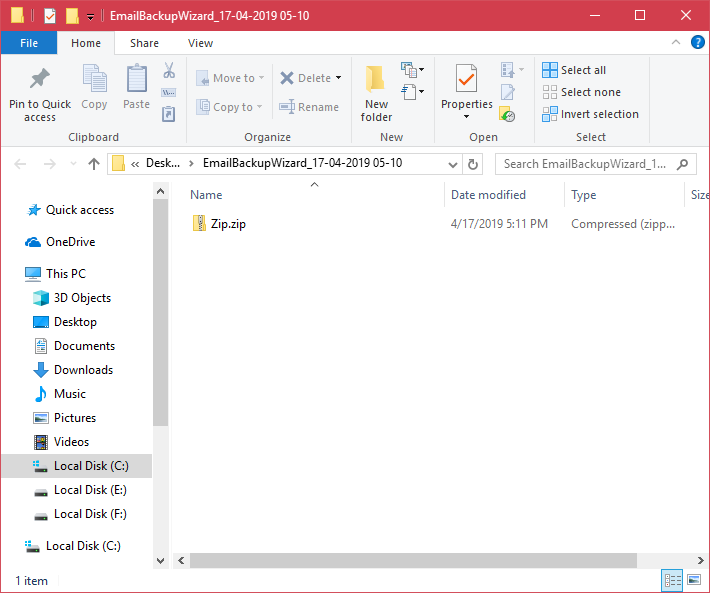Viewport: 710px width, 593px height.
Task: Collapse the ribbon with the chevron
Action: click(676, 43)
